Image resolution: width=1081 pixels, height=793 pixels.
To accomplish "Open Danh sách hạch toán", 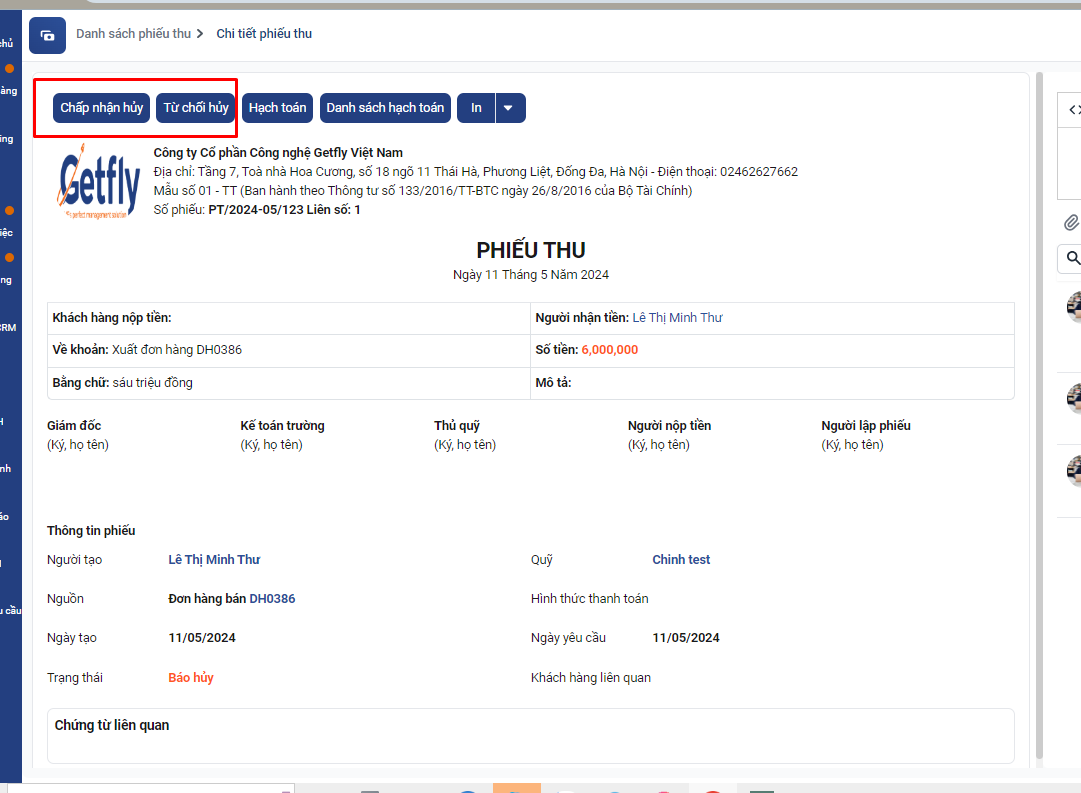I will (385, 108).
